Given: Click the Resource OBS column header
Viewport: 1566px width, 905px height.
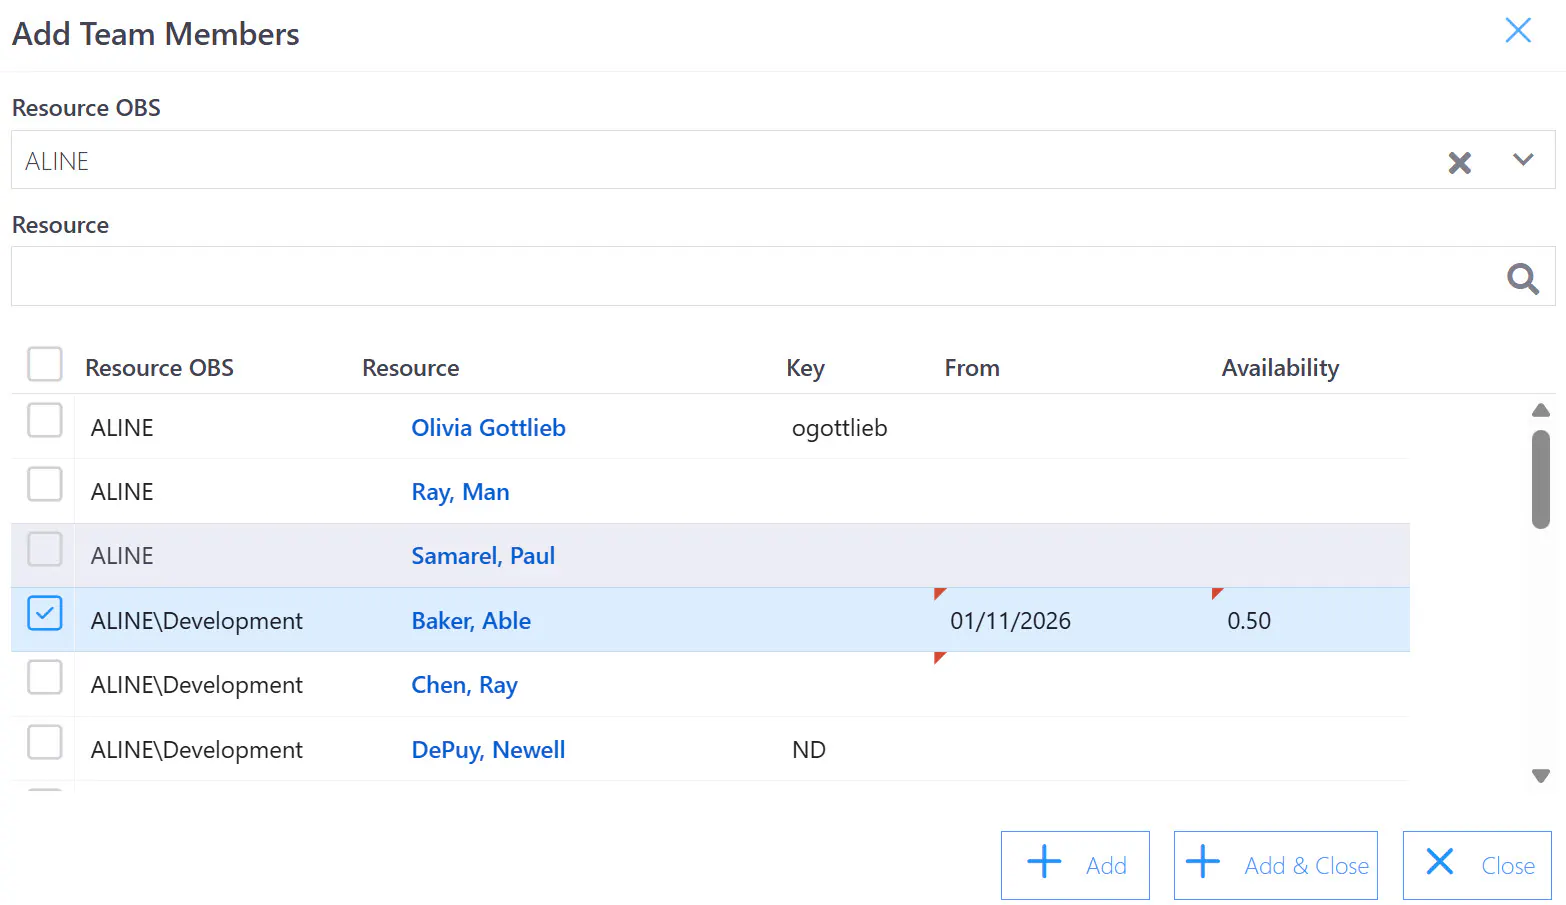Looking at the screenshot, I should [160, 368].
